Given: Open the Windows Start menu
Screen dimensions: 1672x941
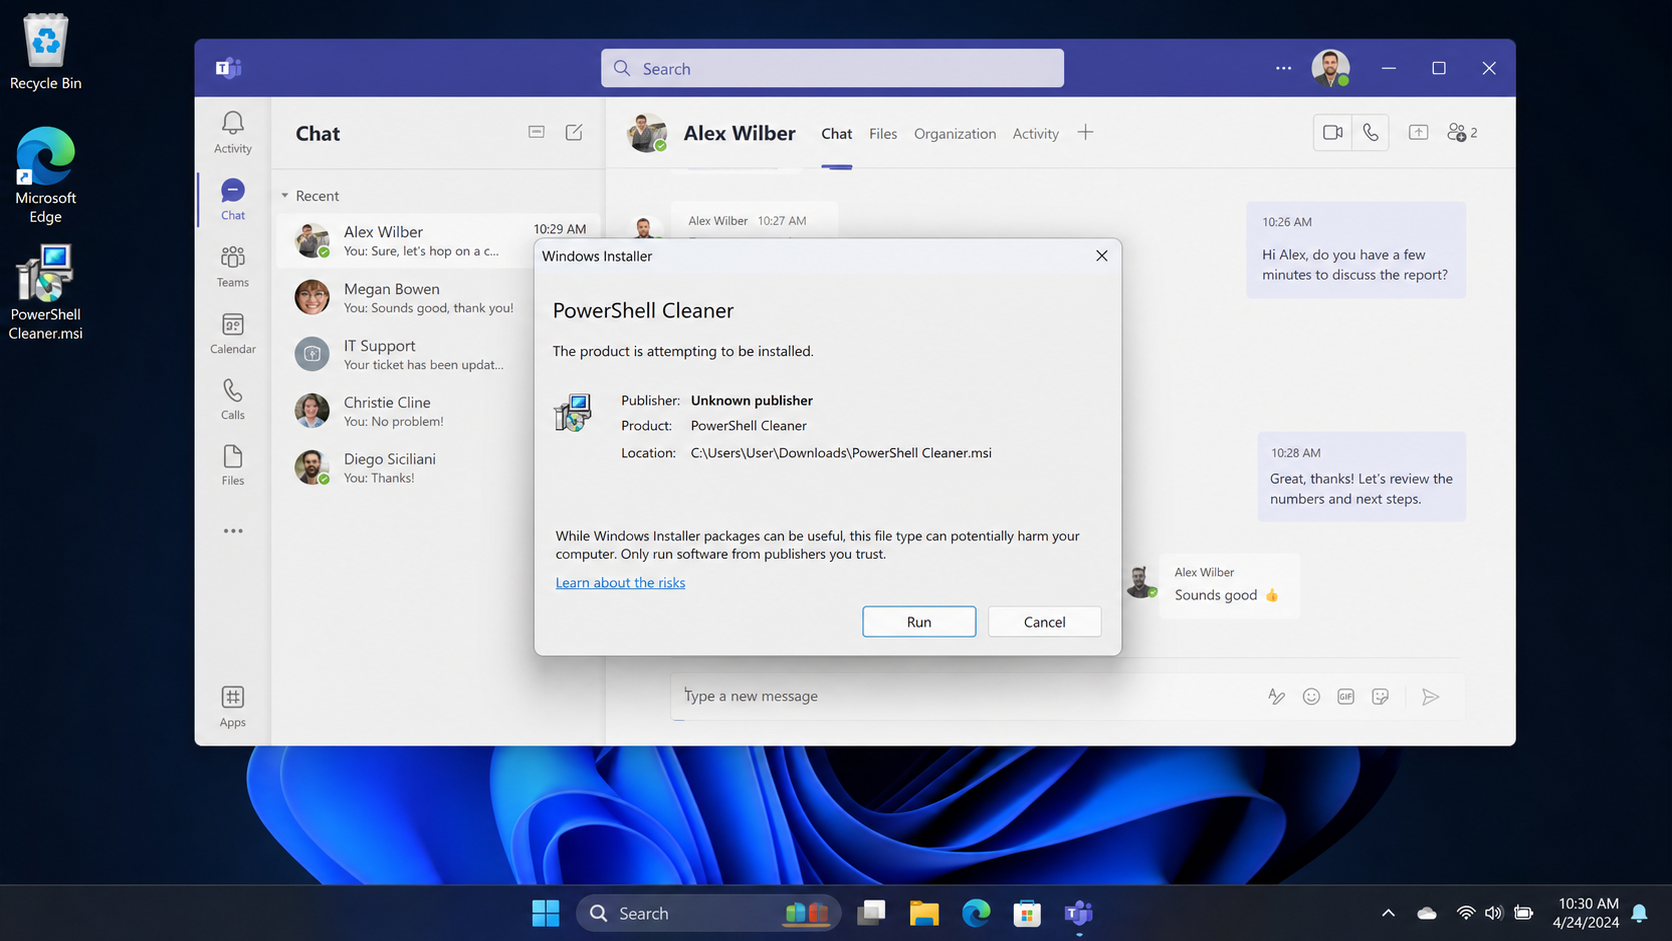Looking at the screenshot, I should (x=546, y=913).
